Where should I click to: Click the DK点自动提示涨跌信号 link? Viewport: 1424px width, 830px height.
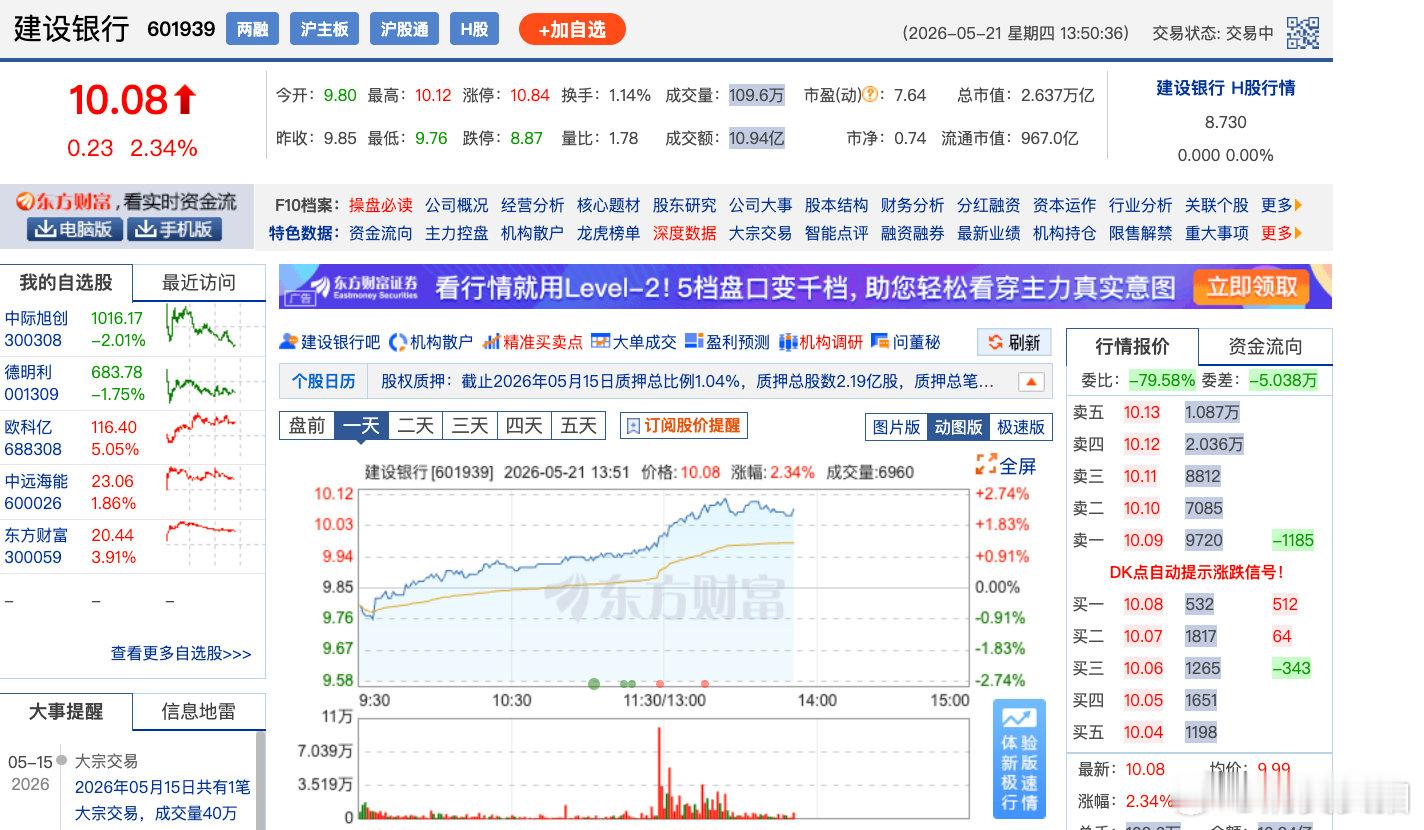coord(1196,572)
